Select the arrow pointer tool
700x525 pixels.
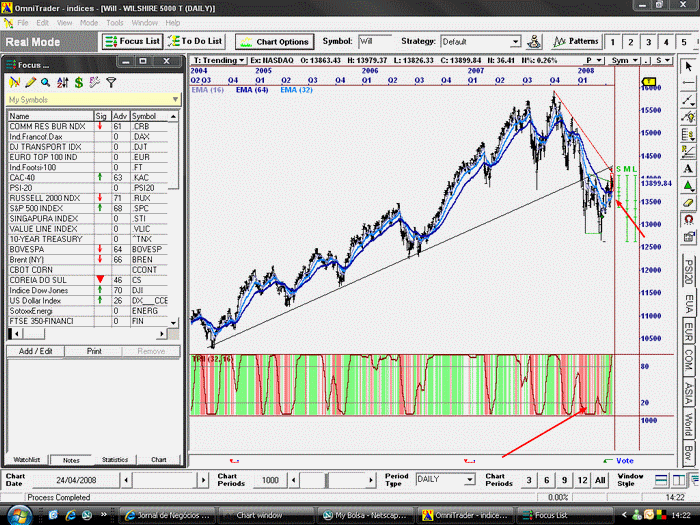[x=688, y=67]
